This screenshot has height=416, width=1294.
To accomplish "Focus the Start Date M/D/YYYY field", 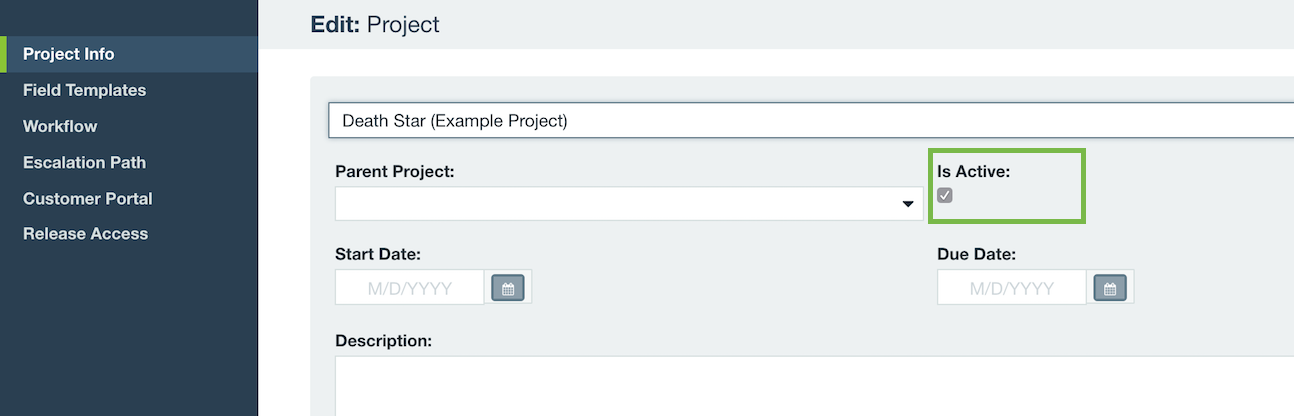I will 410,288.
